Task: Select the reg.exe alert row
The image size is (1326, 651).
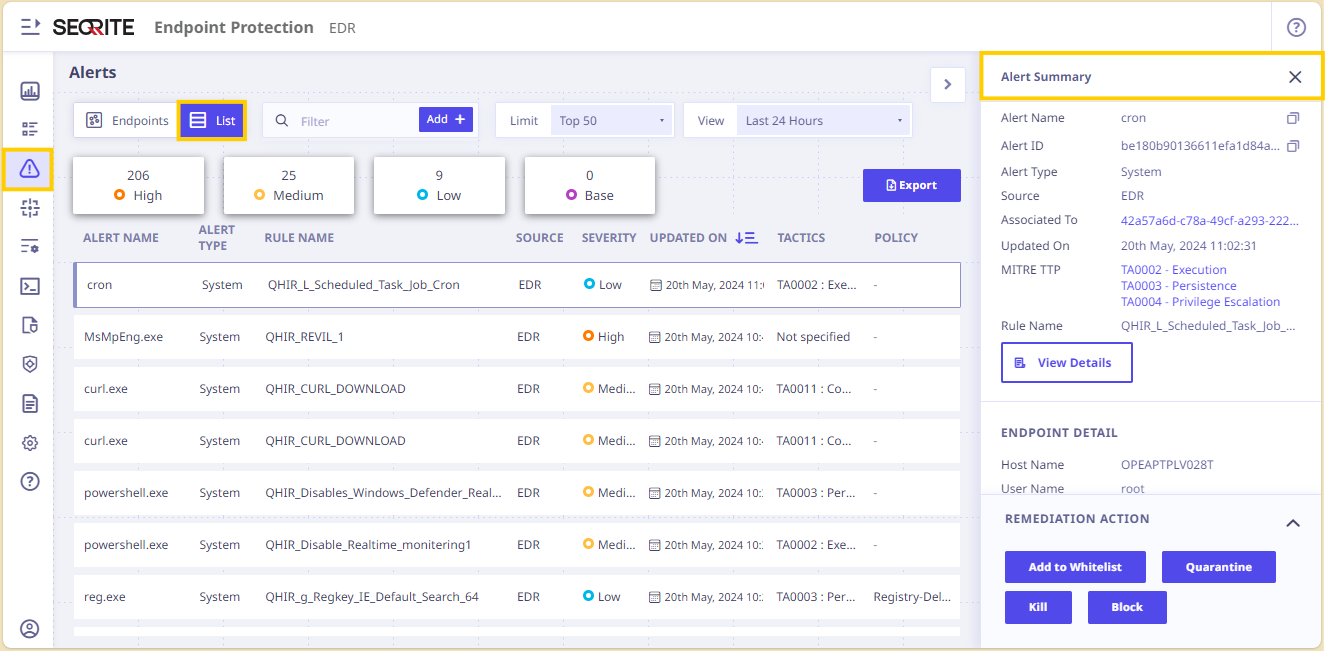Action: click(517, 597)
